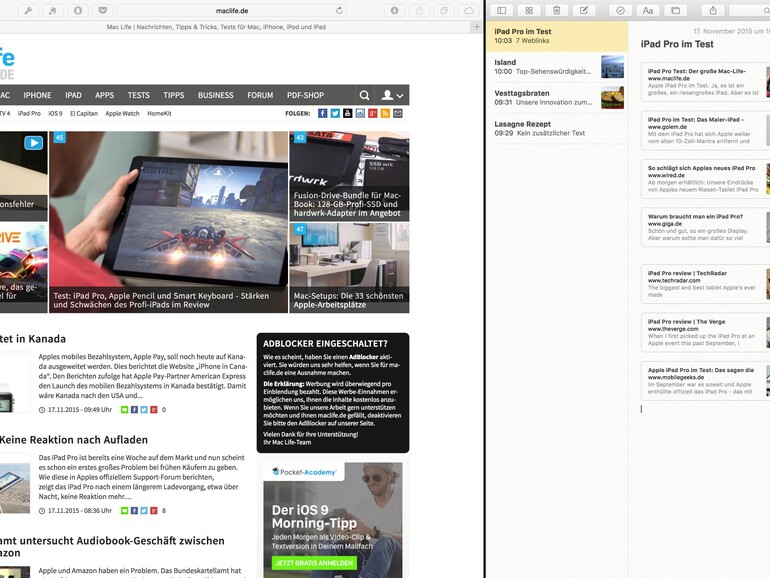Select the 'iPad Pro im Test' note
Image resolution: width=770 pixels, height=578 pixels.
click(557, 36)
